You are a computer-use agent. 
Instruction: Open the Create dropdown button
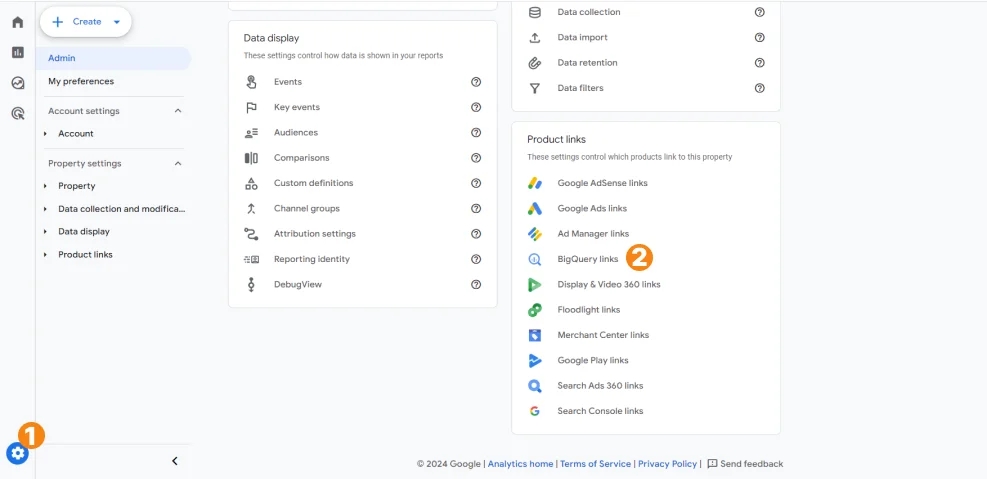click(86, 22)
